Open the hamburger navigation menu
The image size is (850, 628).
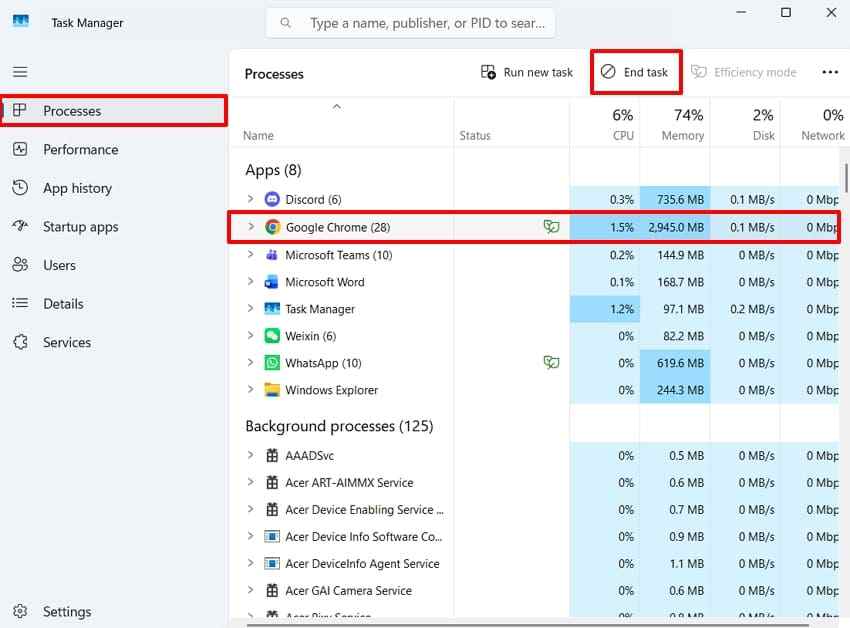point(20,72)
